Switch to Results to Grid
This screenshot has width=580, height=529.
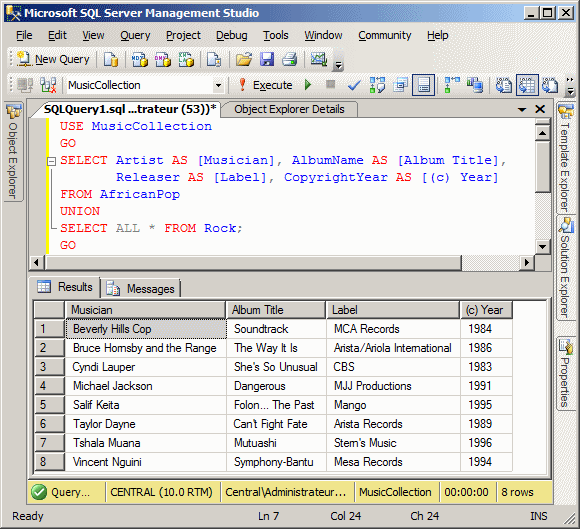pos(527,85)
